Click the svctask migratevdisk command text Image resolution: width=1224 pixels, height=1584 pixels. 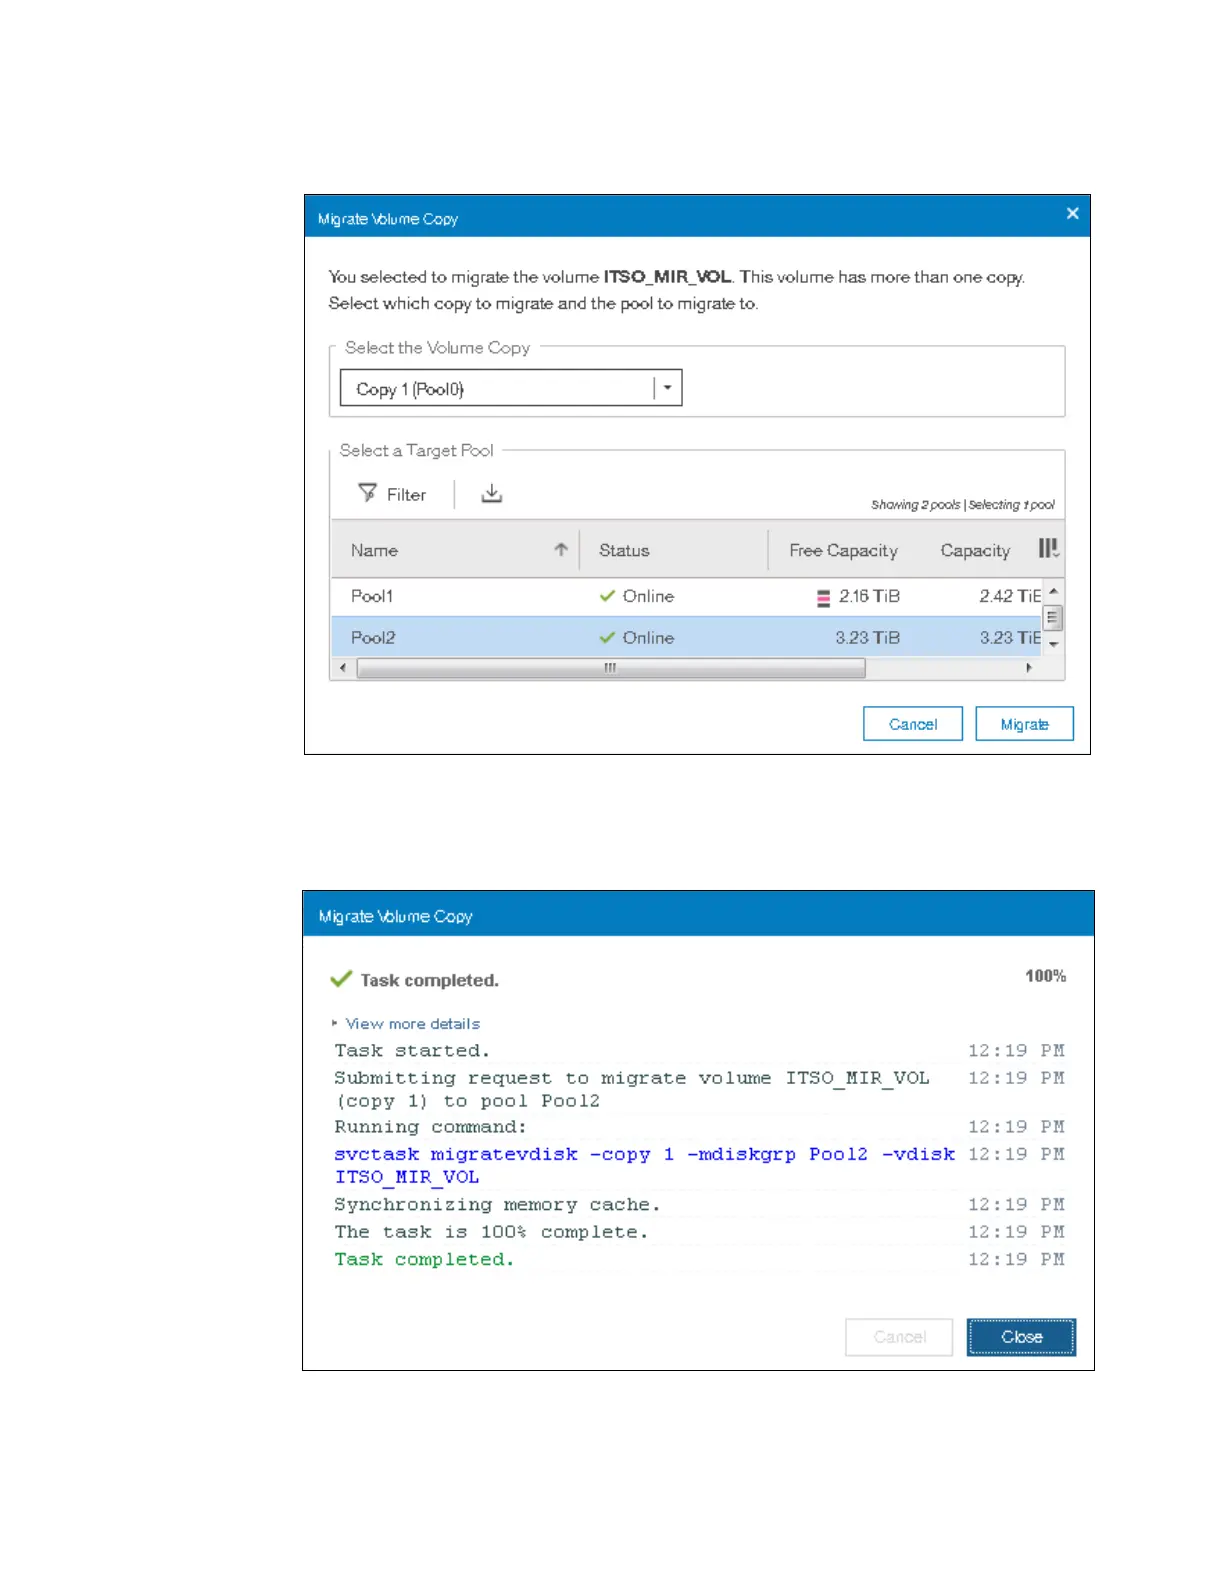click(644, 1165)
